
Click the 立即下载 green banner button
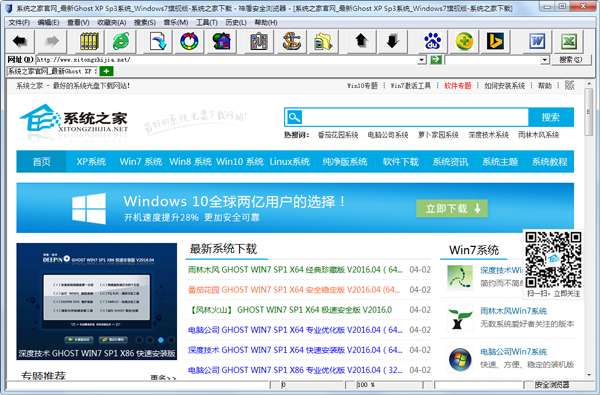(452, 209)
